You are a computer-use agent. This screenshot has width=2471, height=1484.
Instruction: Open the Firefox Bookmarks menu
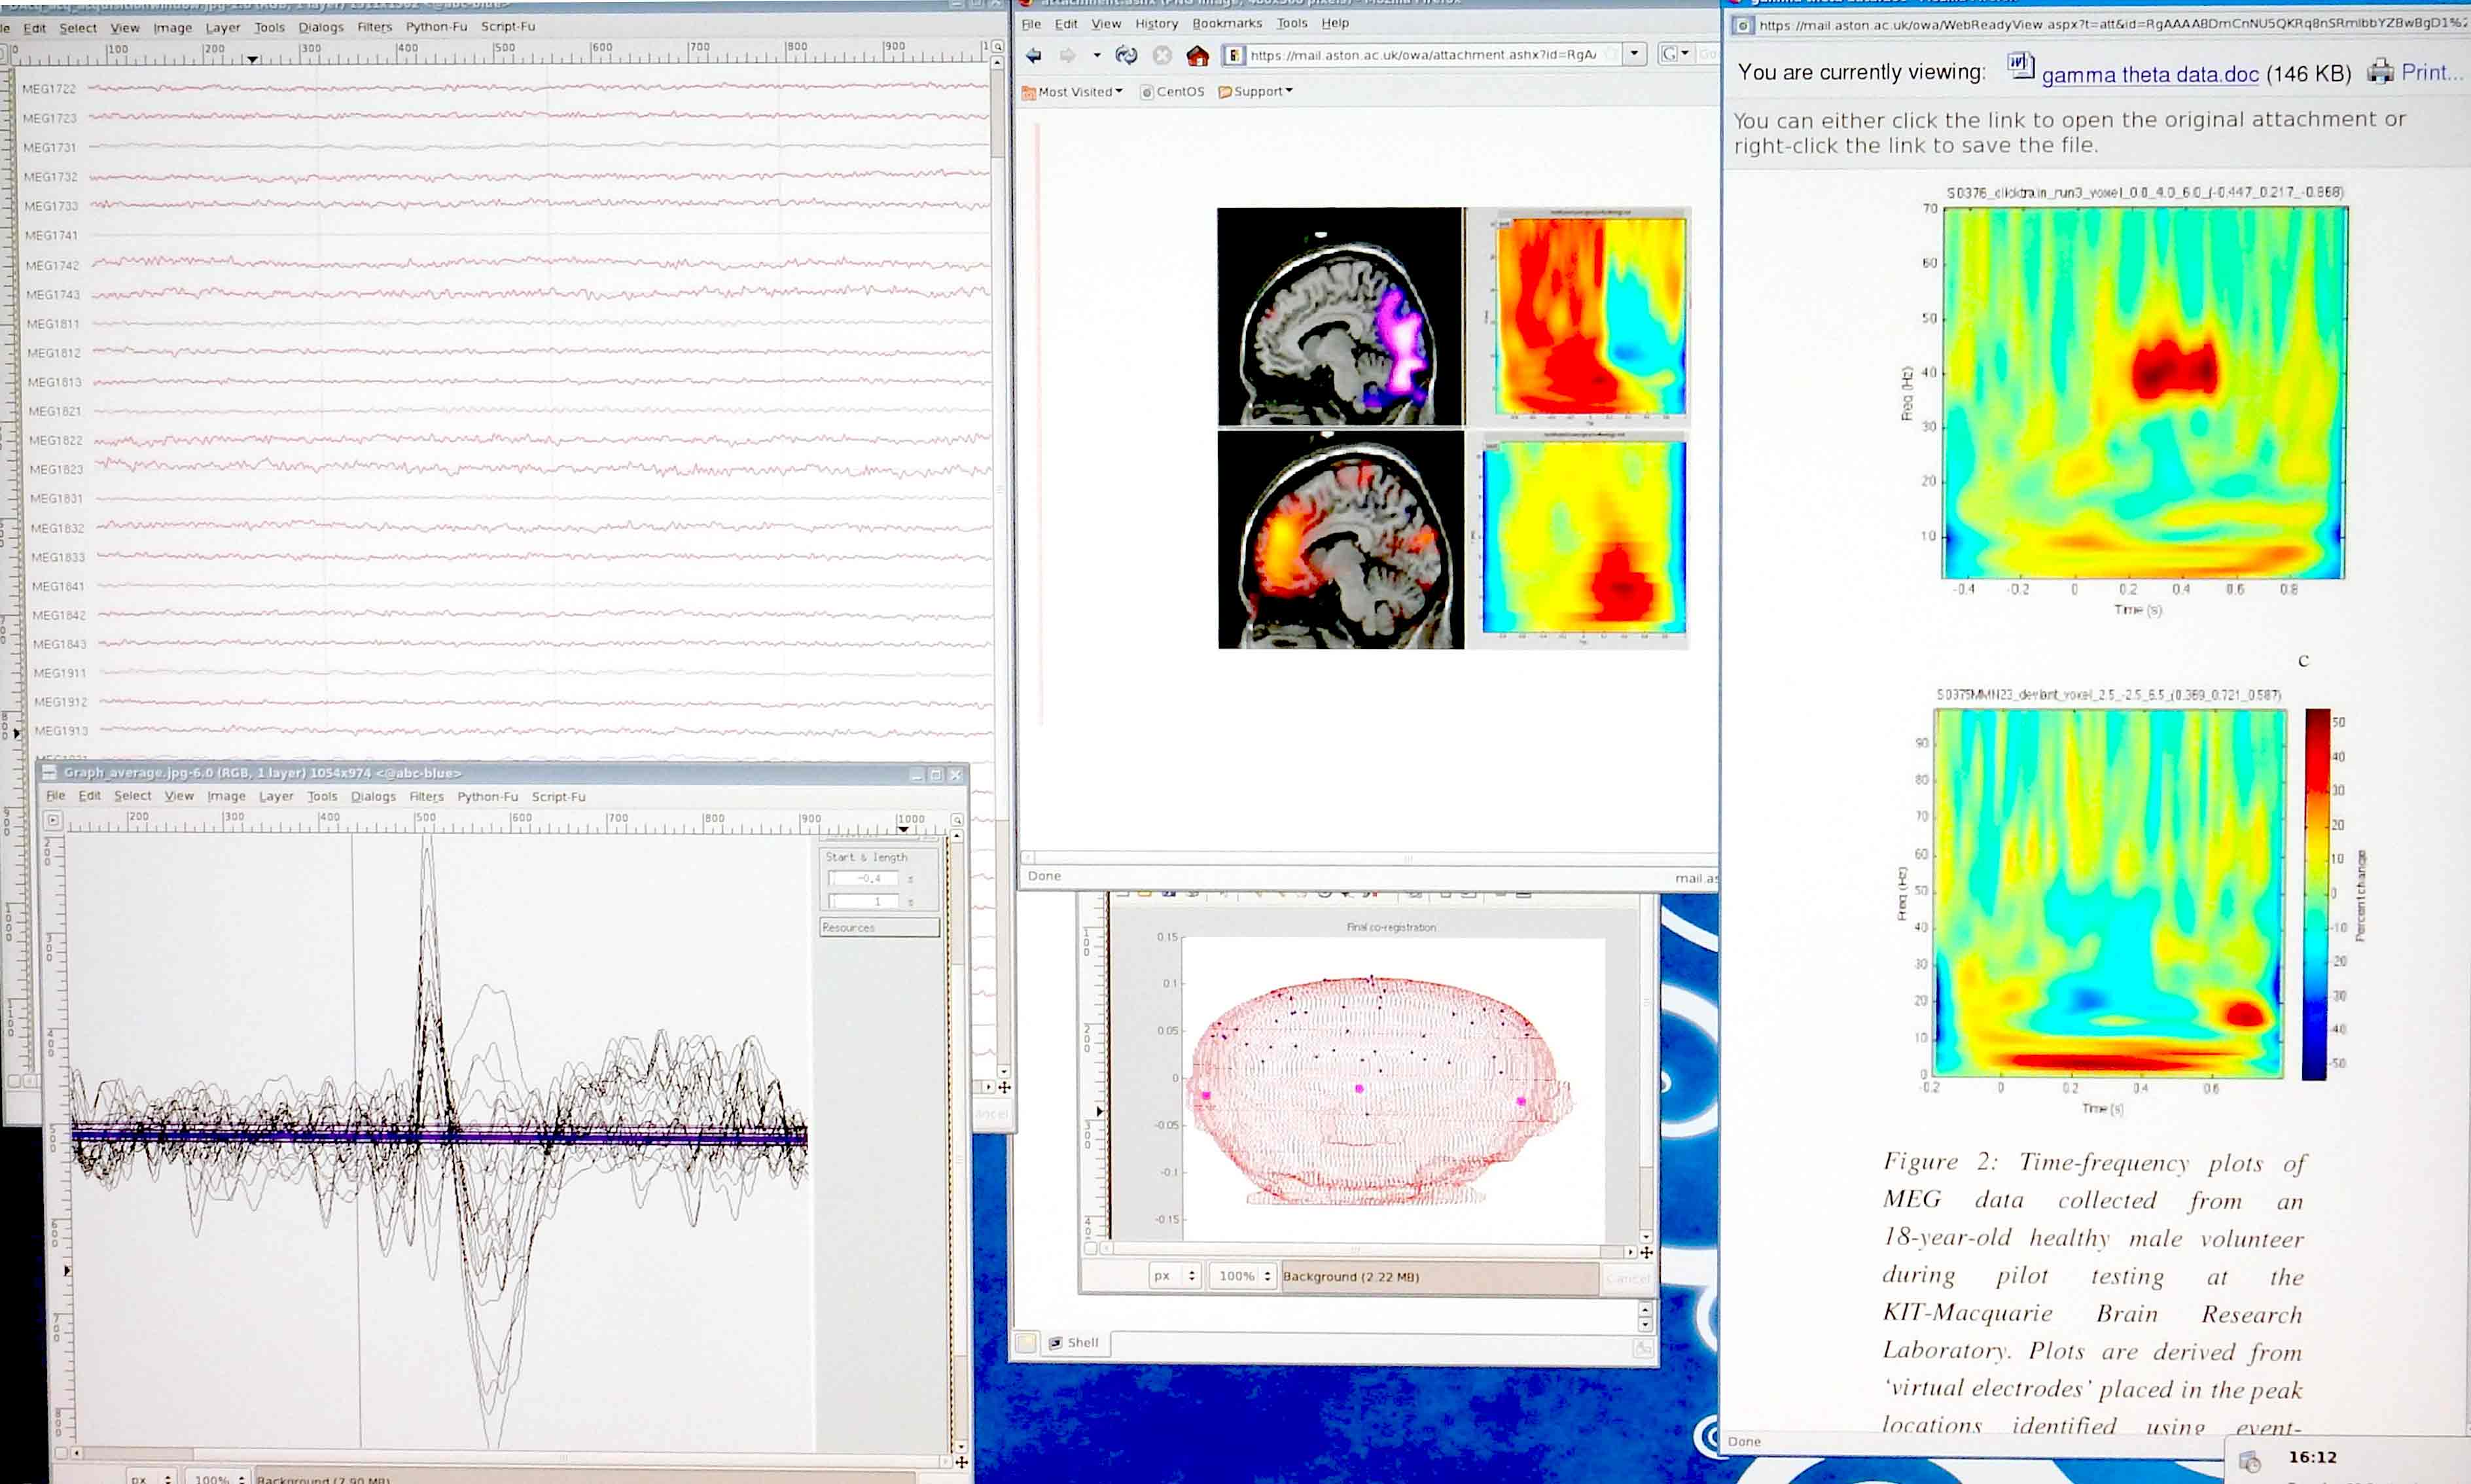(x=1227, y=23)
